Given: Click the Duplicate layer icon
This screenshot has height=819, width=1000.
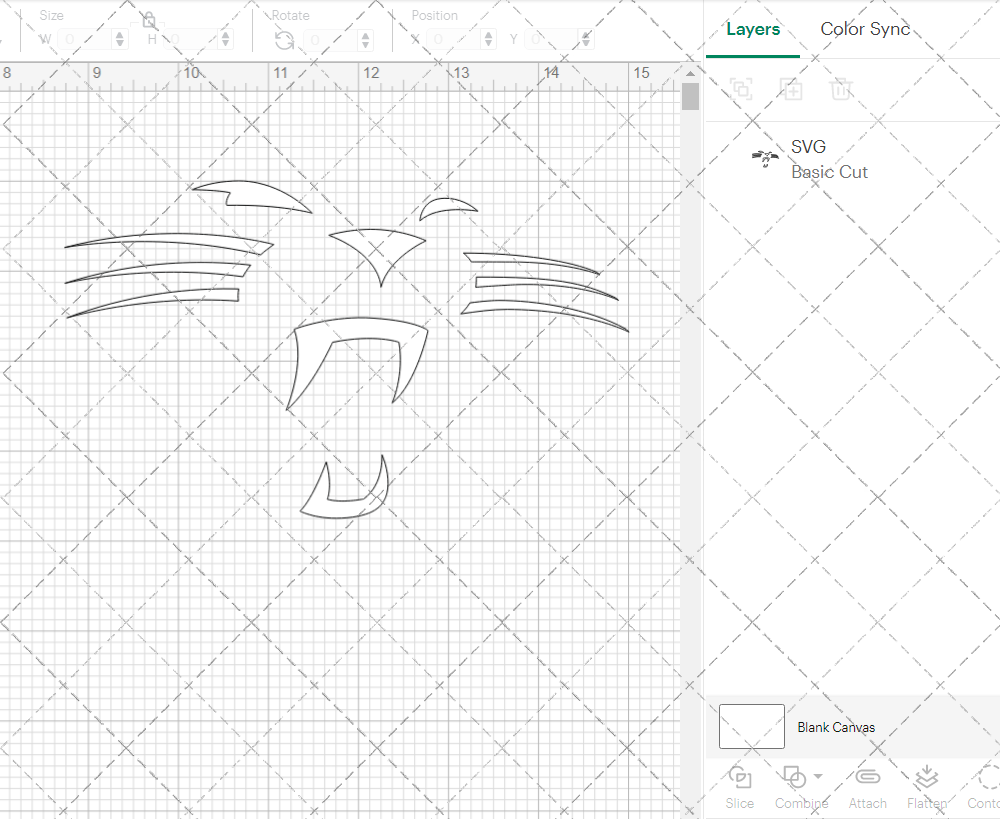Looking at the screenshot, I should coord(791,89).
